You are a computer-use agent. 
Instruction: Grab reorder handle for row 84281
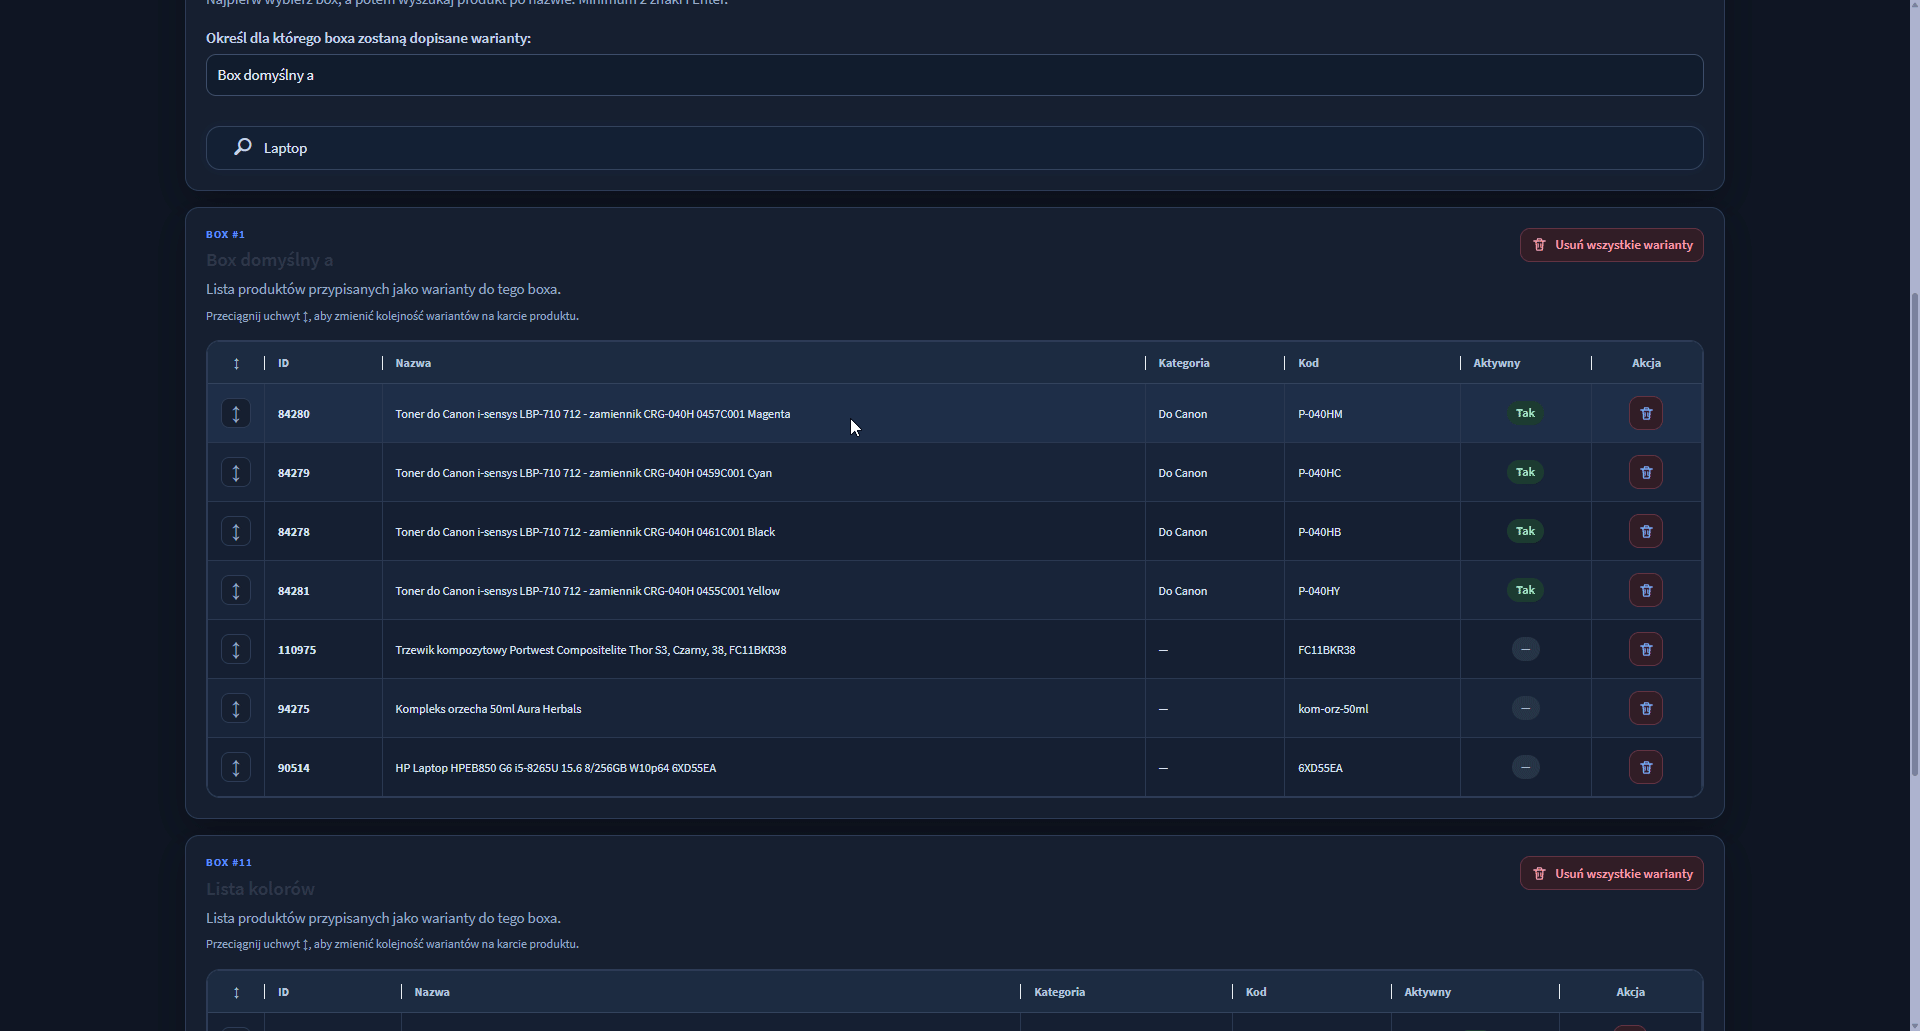point(236,590)
